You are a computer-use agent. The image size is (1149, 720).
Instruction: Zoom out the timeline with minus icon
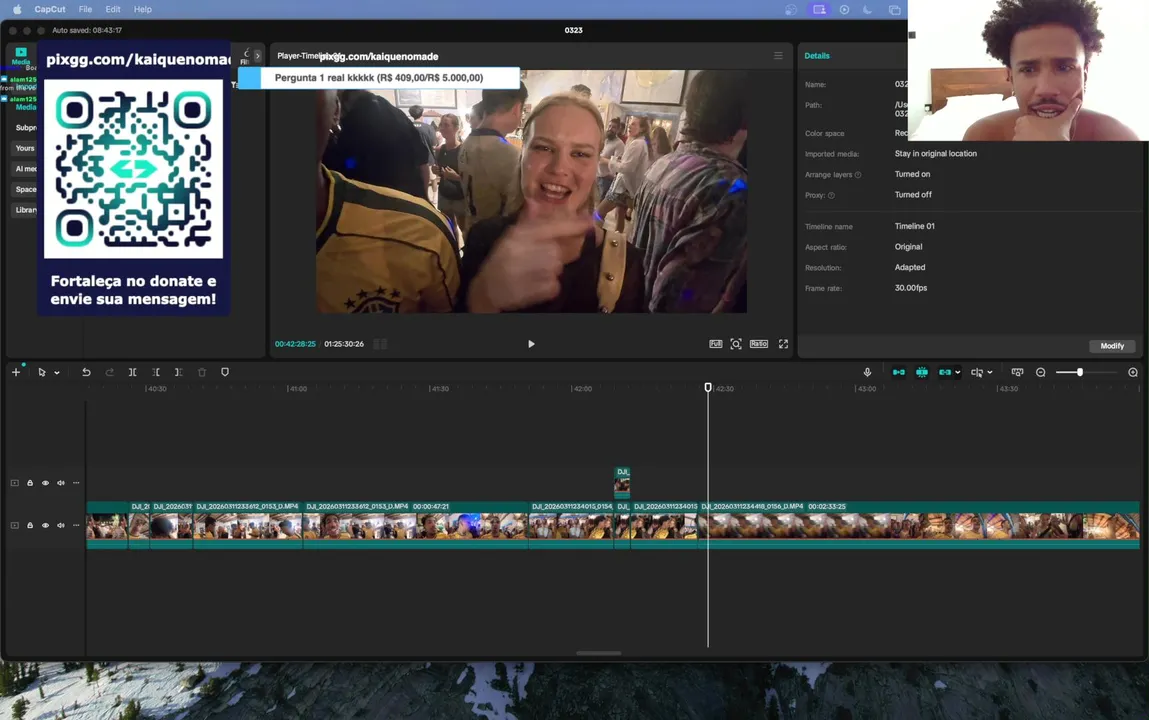click(1041, 372)
